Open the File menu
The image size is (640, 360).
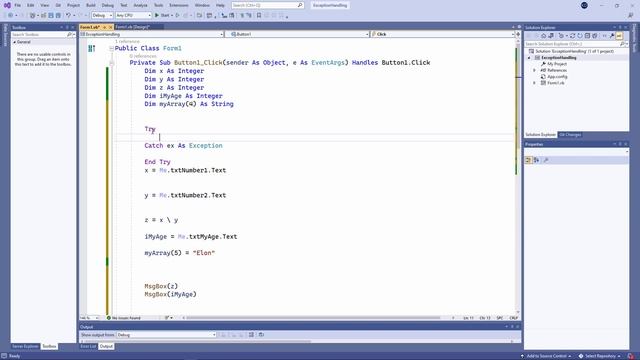click(18, 5)
